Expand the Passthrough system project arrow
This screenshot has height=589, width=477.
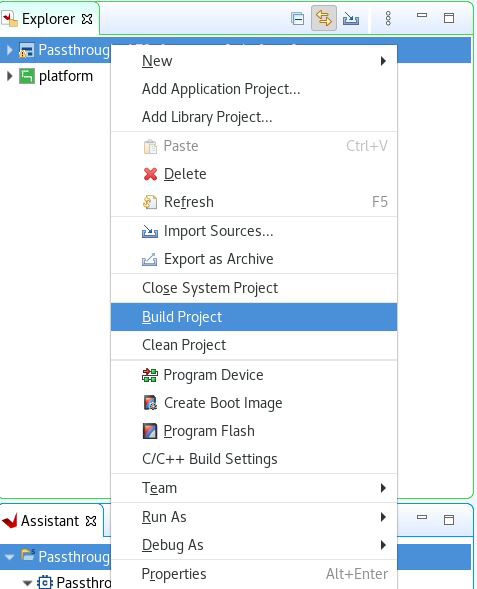[10, 50]
